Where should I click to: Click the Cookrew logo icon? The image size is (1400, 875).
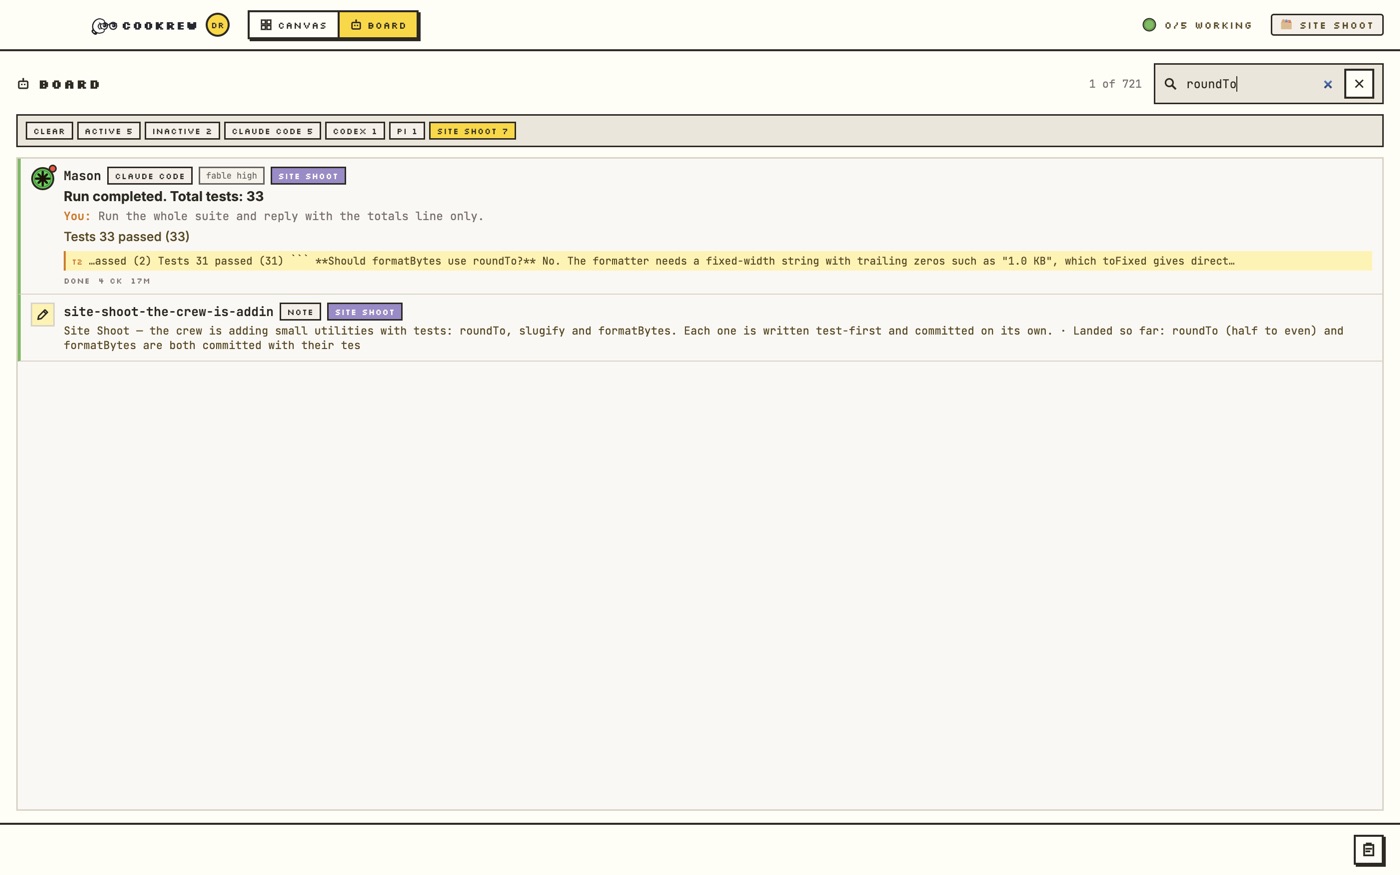(x=104, y=25)
